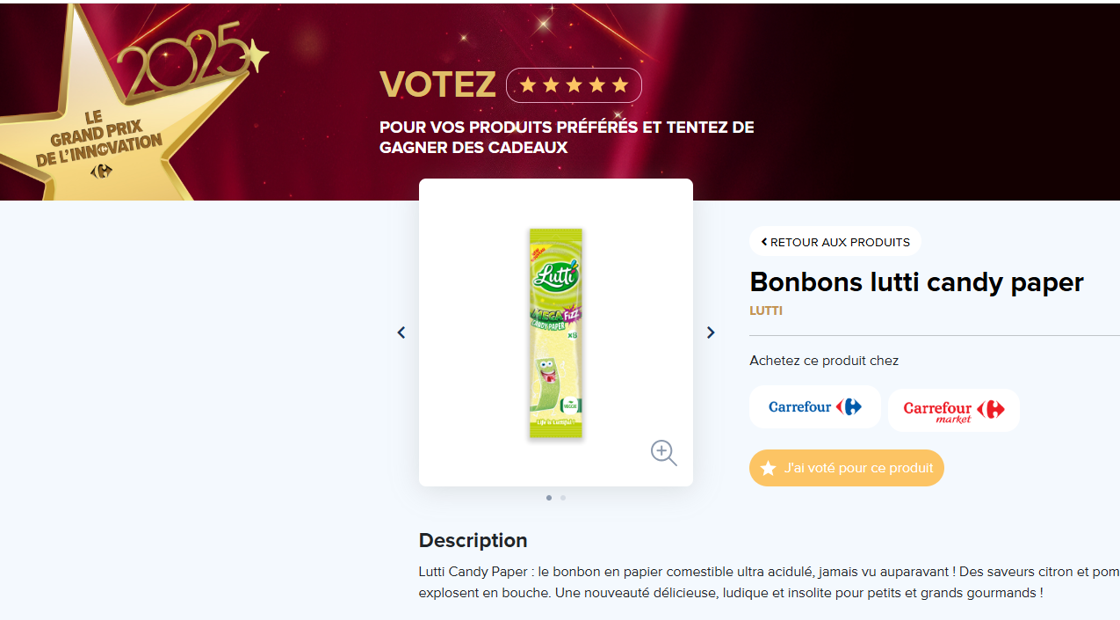1120x620 pixels.
Task: Open the Carrefour store logo link
Action: pos(815,407)
